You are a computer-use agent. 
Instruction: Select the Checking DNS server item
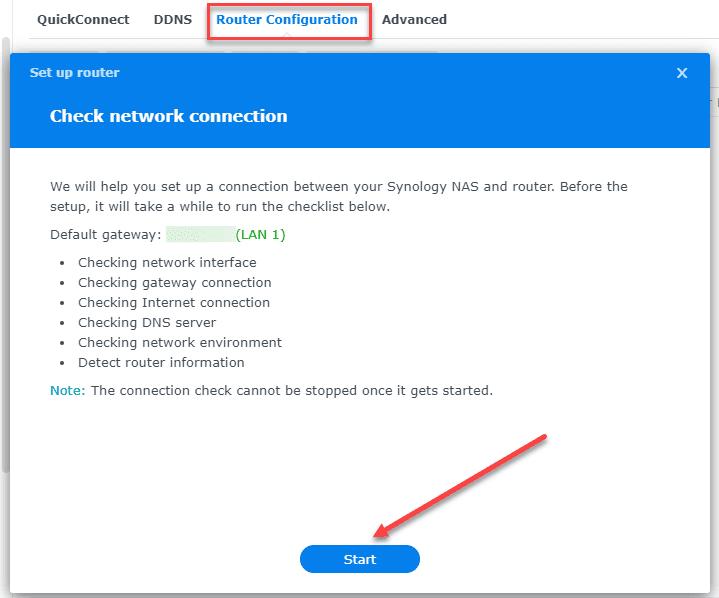(147, 323)
